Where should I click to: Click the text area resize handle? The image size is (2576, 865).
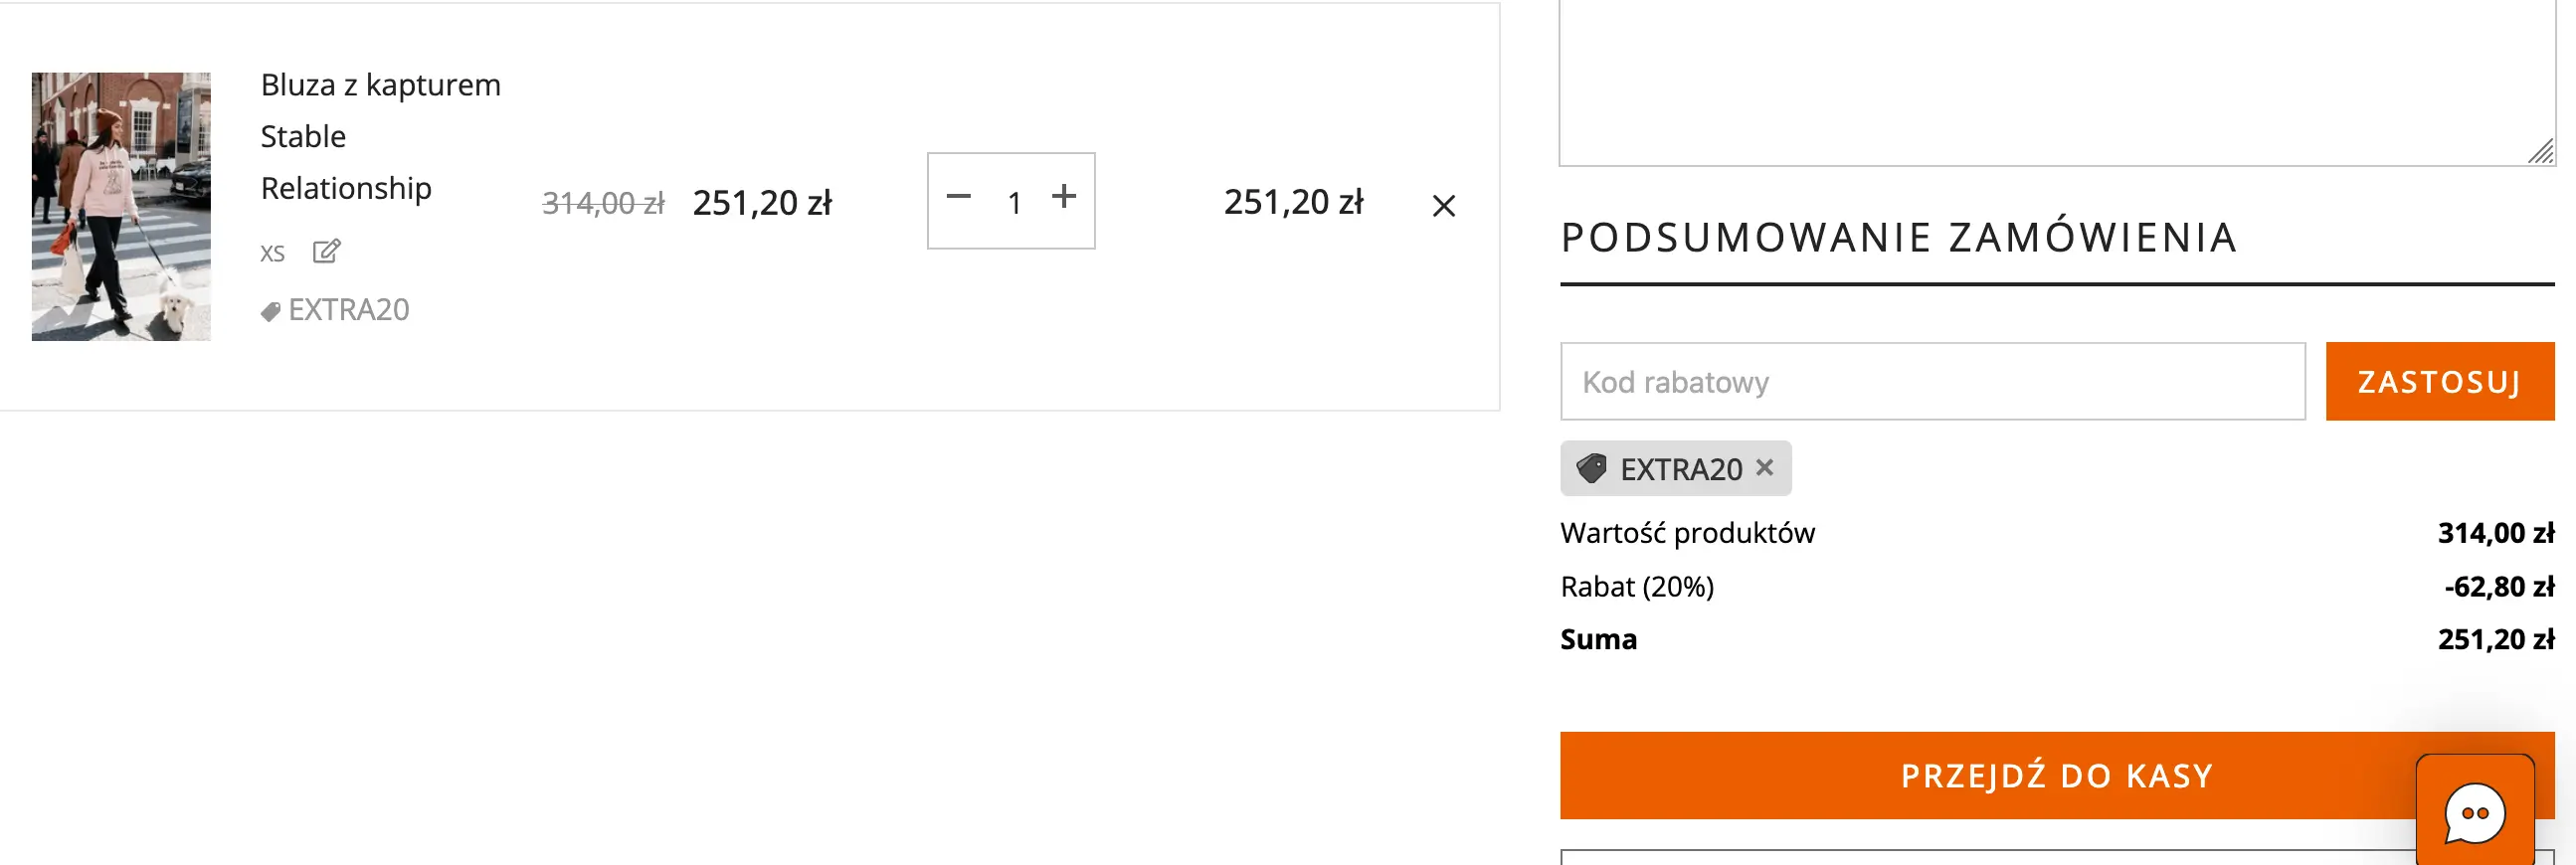click(x=2541, y=153)
